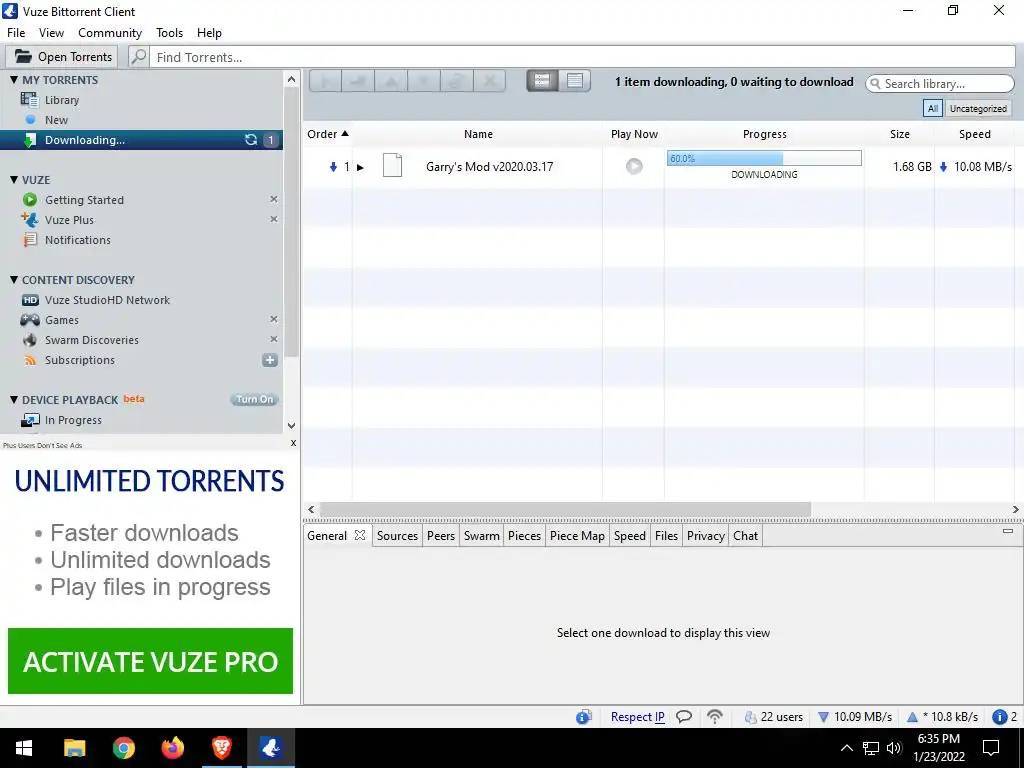Collapse the DEVICE PLAYBACK section
This screenshot has width=1024, height=768.
pyautogui.click(x=14, y=400)
